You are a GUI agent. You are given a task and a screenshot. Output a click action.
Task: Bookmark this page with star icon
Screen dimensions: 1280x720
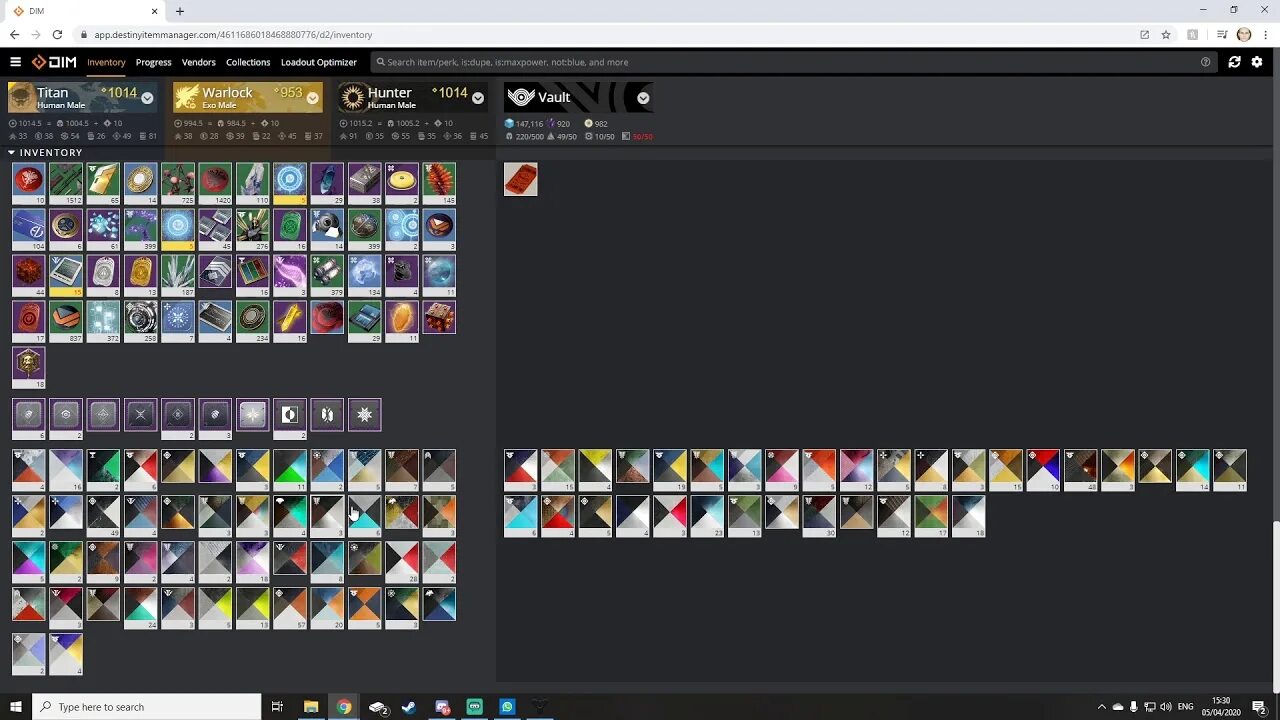(1166, 34)
